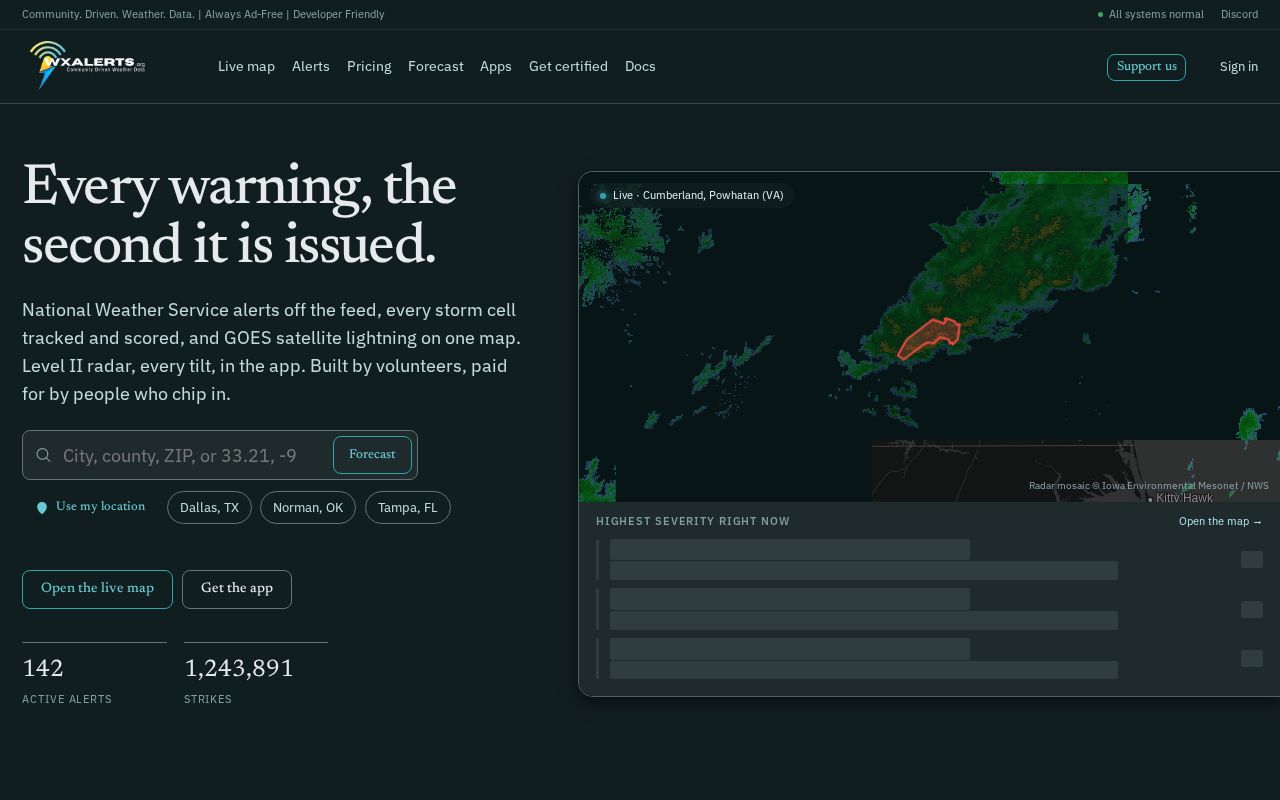Click the WXAlerts logo
This screenshot has height=800, width=1280.
click(87, 65)
